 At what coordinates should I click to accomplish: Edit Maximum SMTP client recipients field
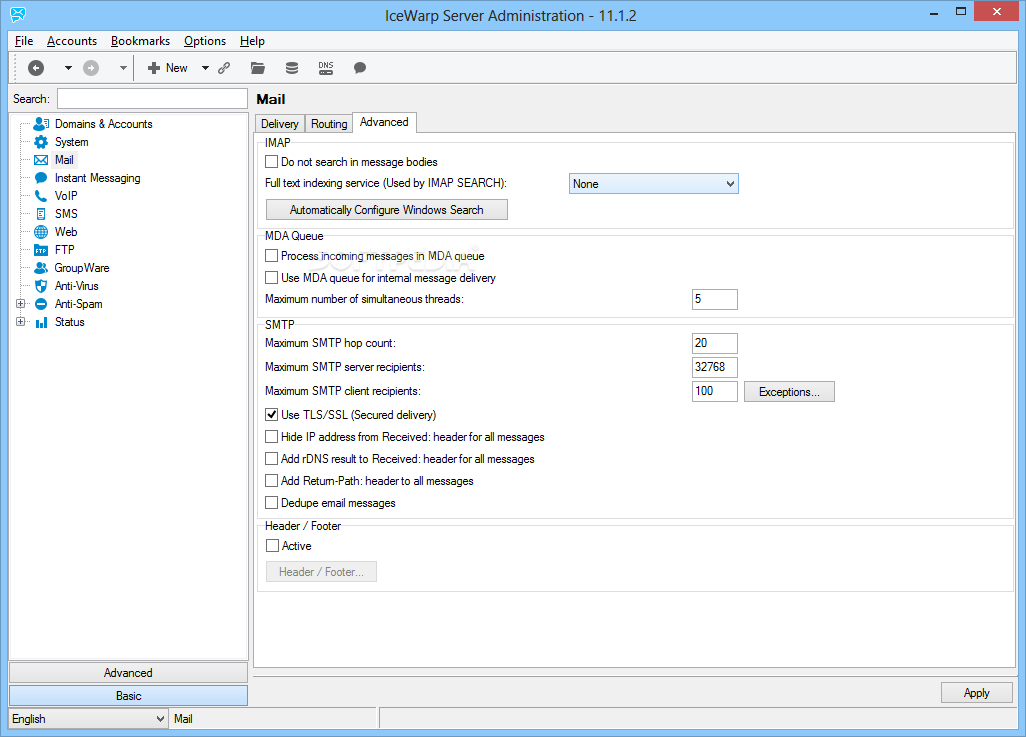[715, 391]
